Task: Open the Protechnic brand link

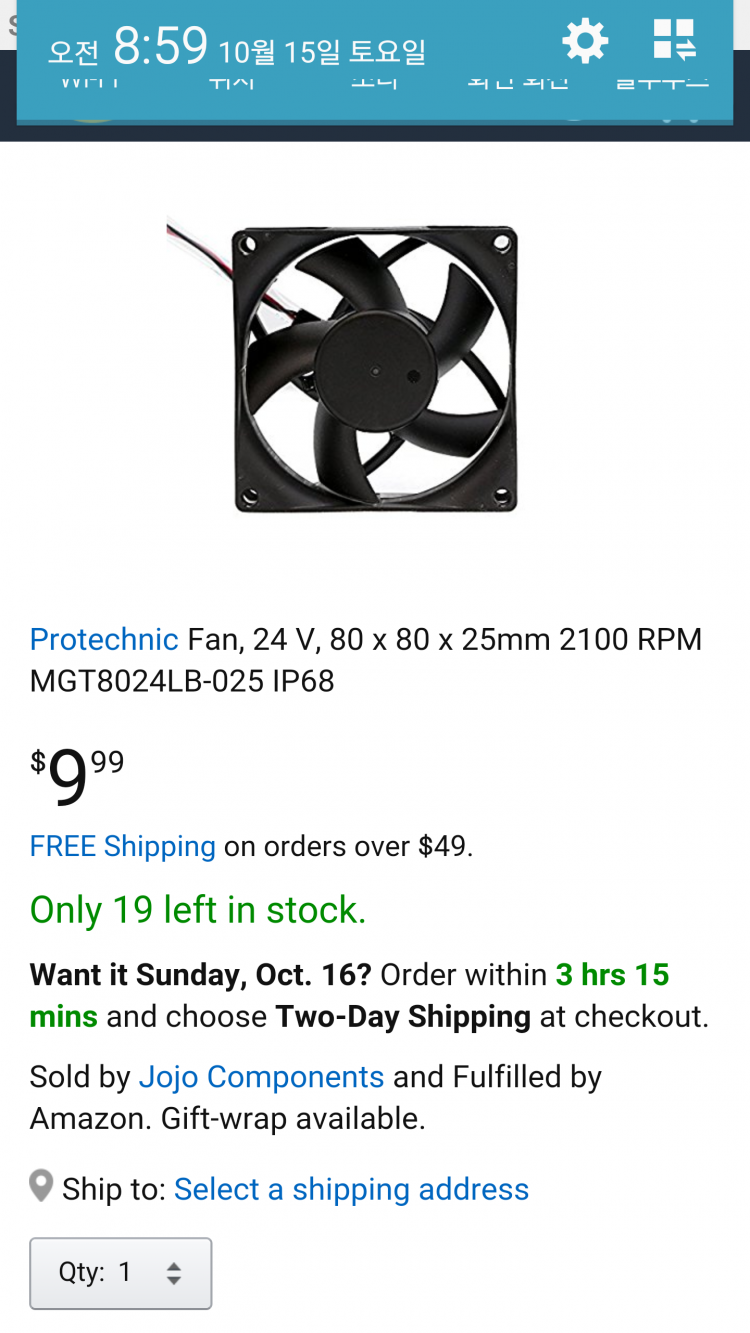Action: click(x=104, y=639)
